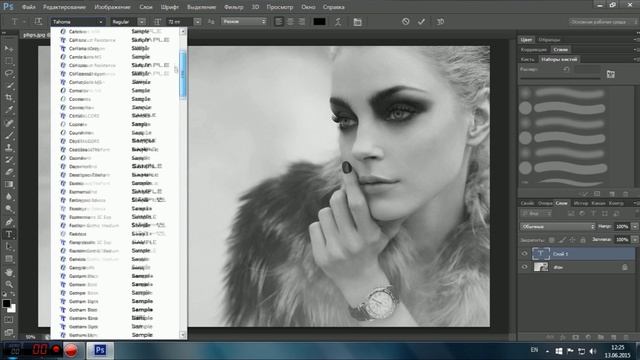Switch to the Стили tab
The image size is (640, 360).
click(560, 49)
